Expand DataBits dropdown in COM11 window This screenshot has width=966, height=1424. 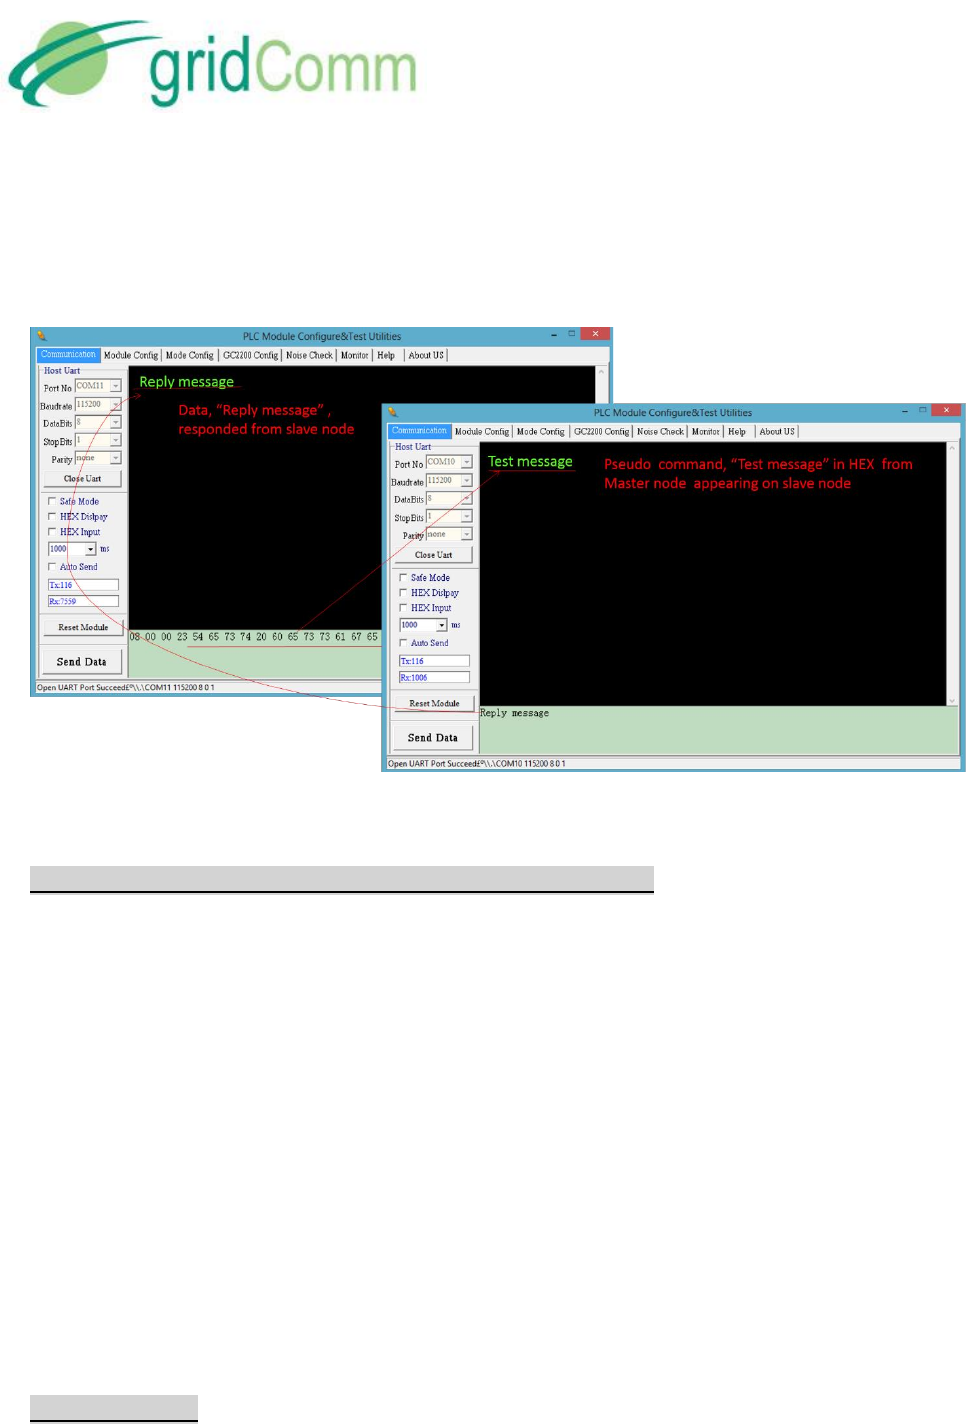pyautogui.click(x=116, y=423)
